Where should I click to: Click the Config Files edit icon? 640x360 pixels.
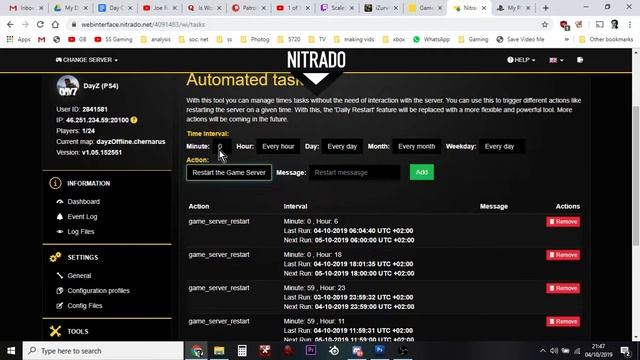tap(60, 306)
